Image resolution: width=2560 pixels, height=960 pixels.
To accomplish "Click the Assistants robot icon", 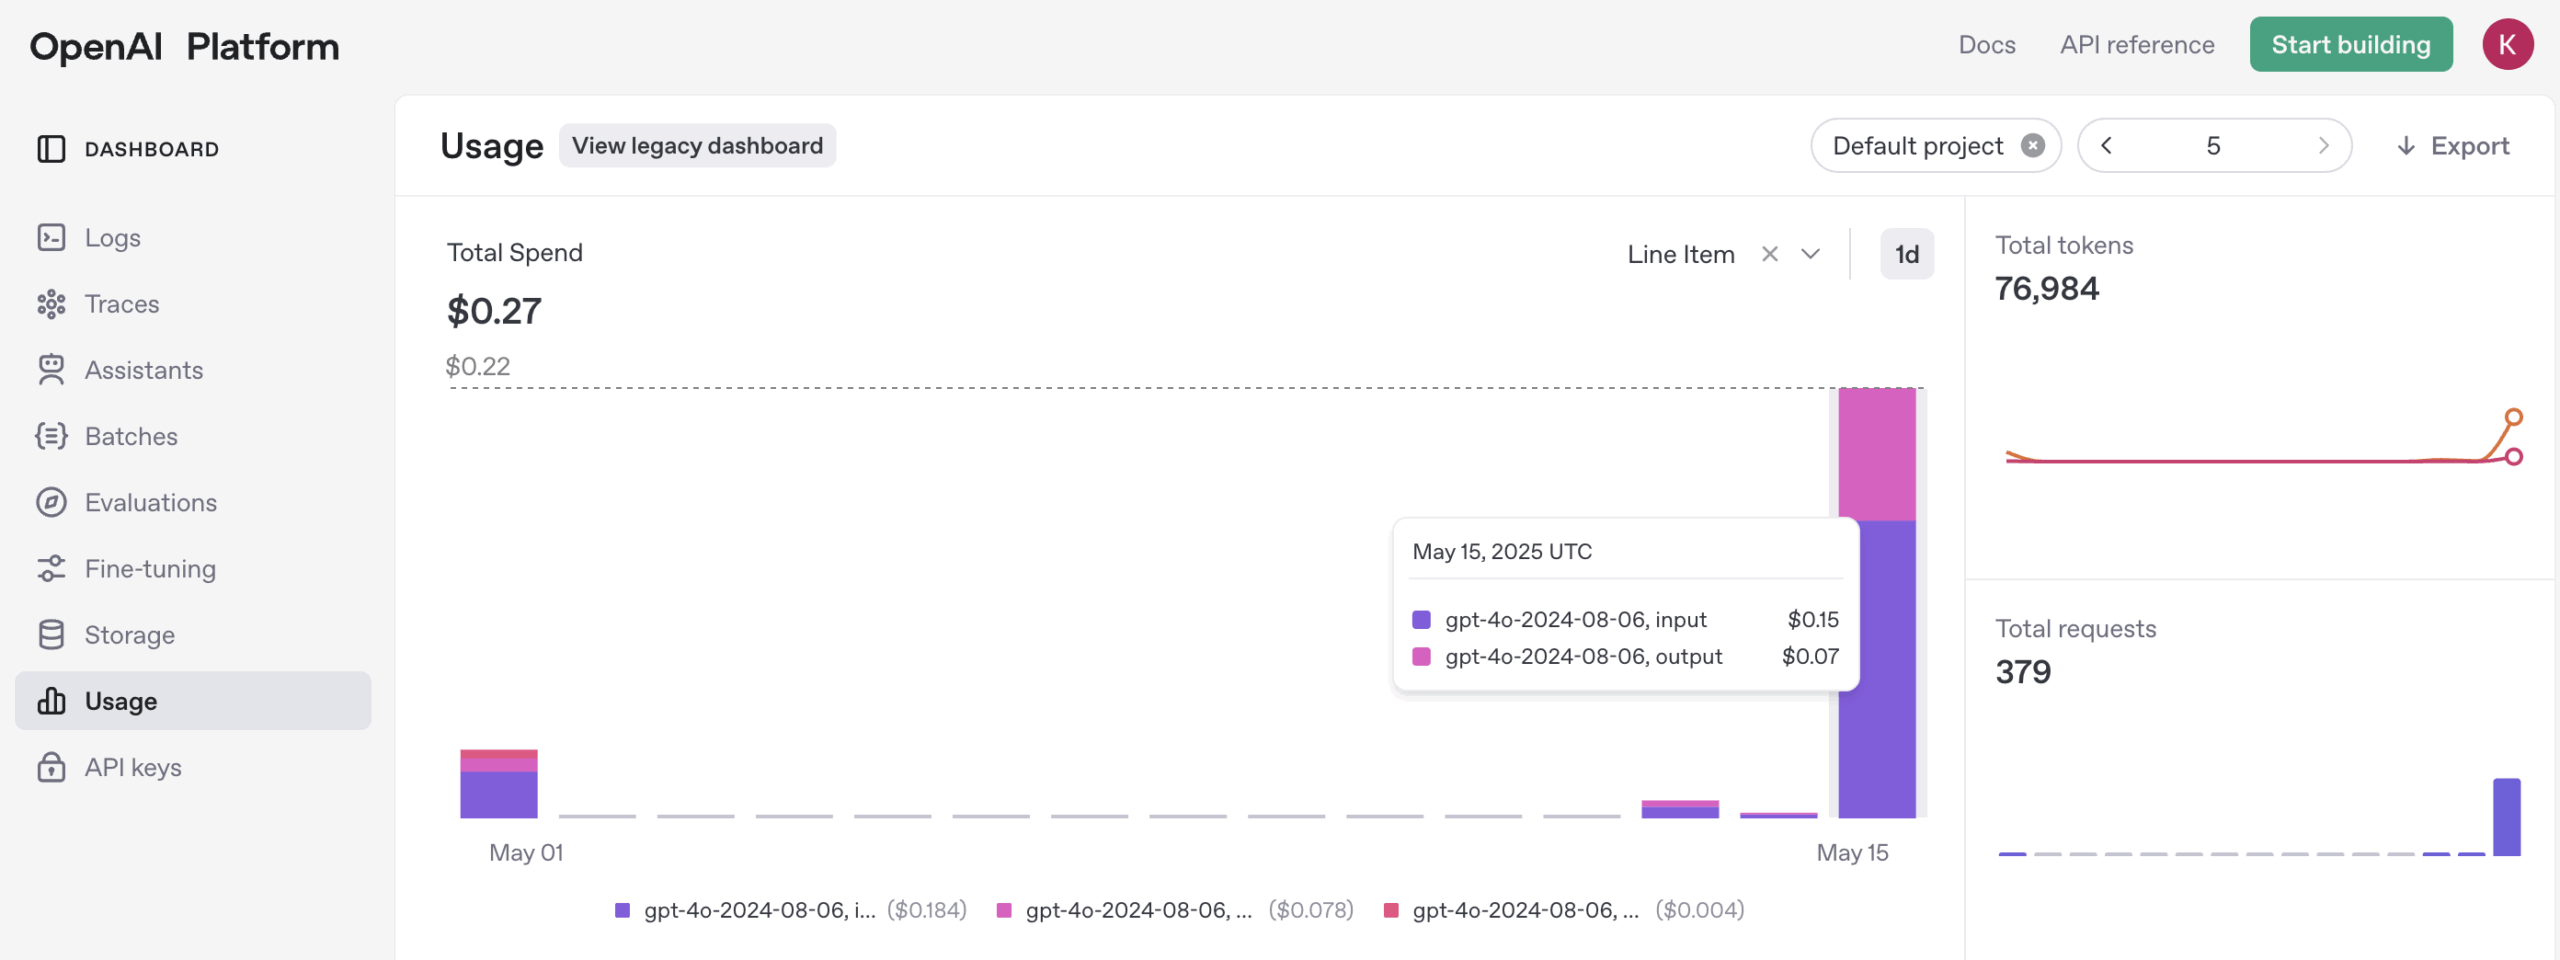I will point(51,370).
